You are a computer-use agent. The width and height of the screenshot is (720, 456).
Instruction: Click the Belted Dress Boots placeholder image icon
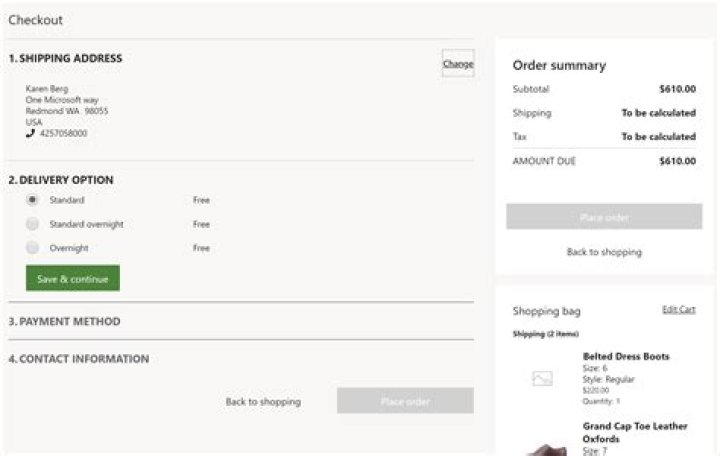pyautogui.click(x=542, y=379)
